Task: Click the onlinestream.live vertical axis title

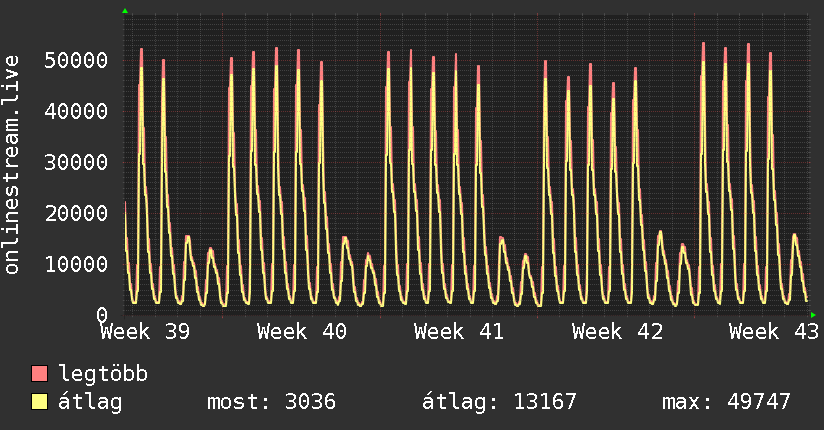Action: pos(12,165)
